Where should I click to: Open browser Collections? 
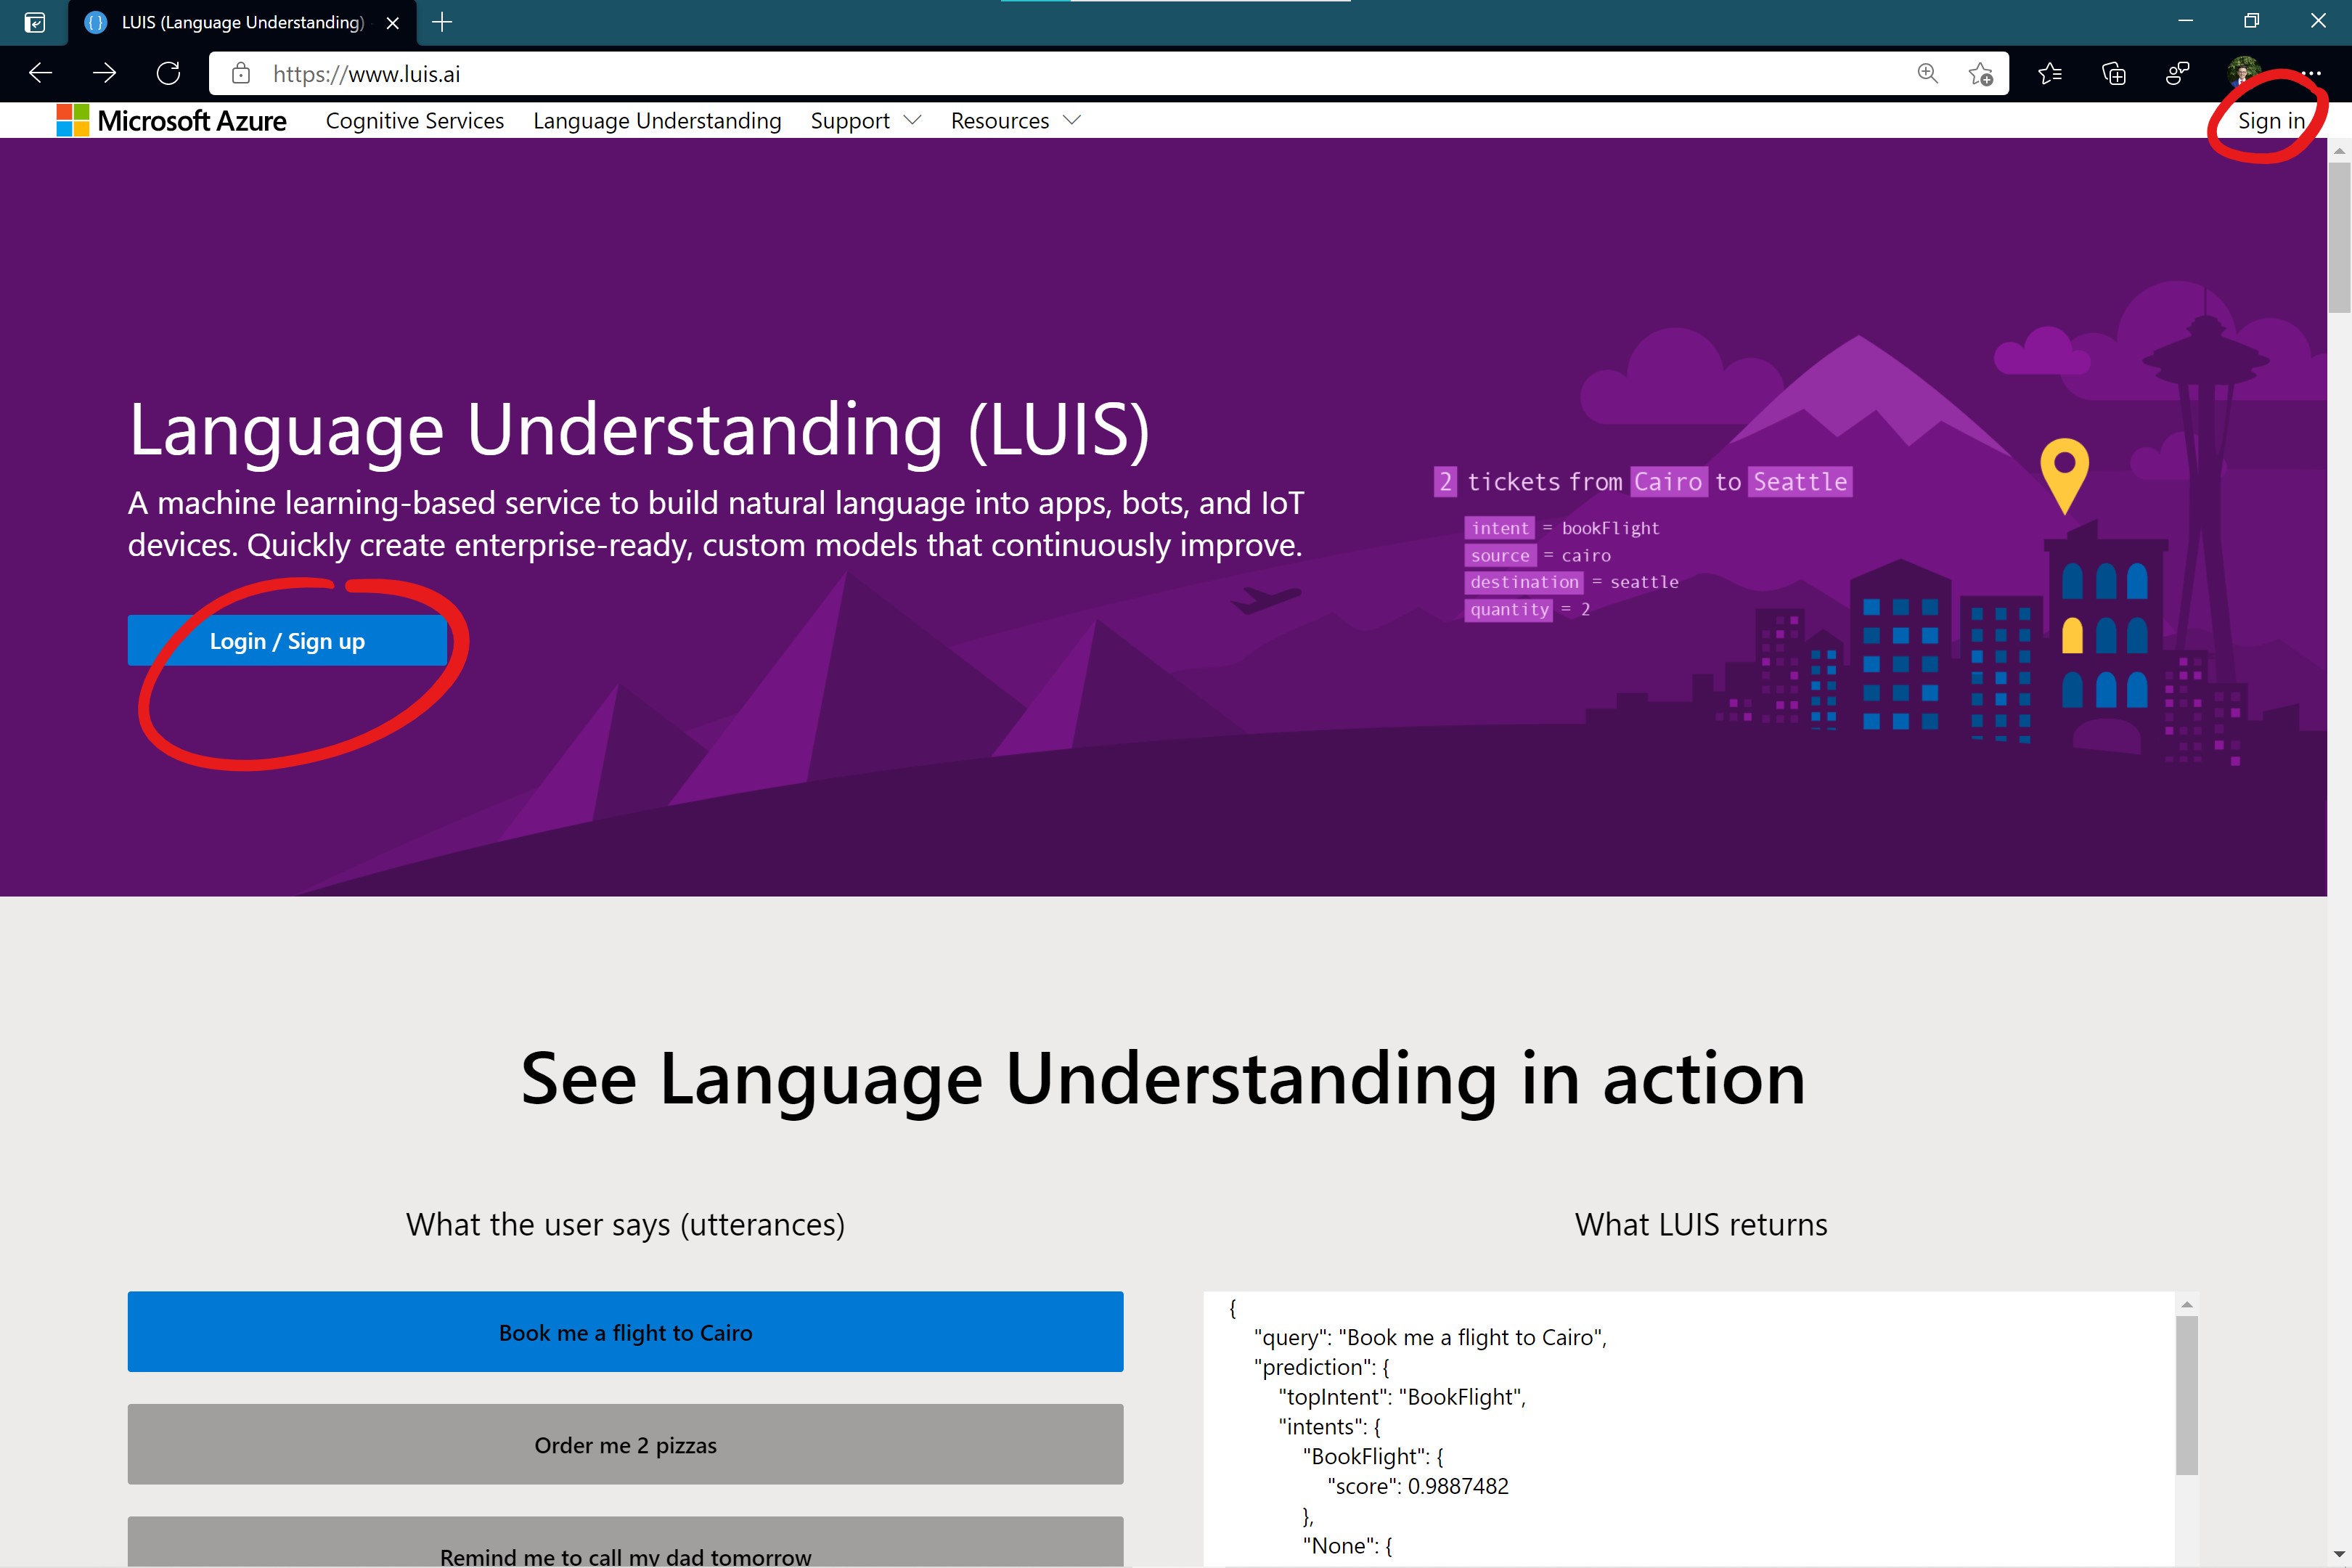[x=2113, y=73]
